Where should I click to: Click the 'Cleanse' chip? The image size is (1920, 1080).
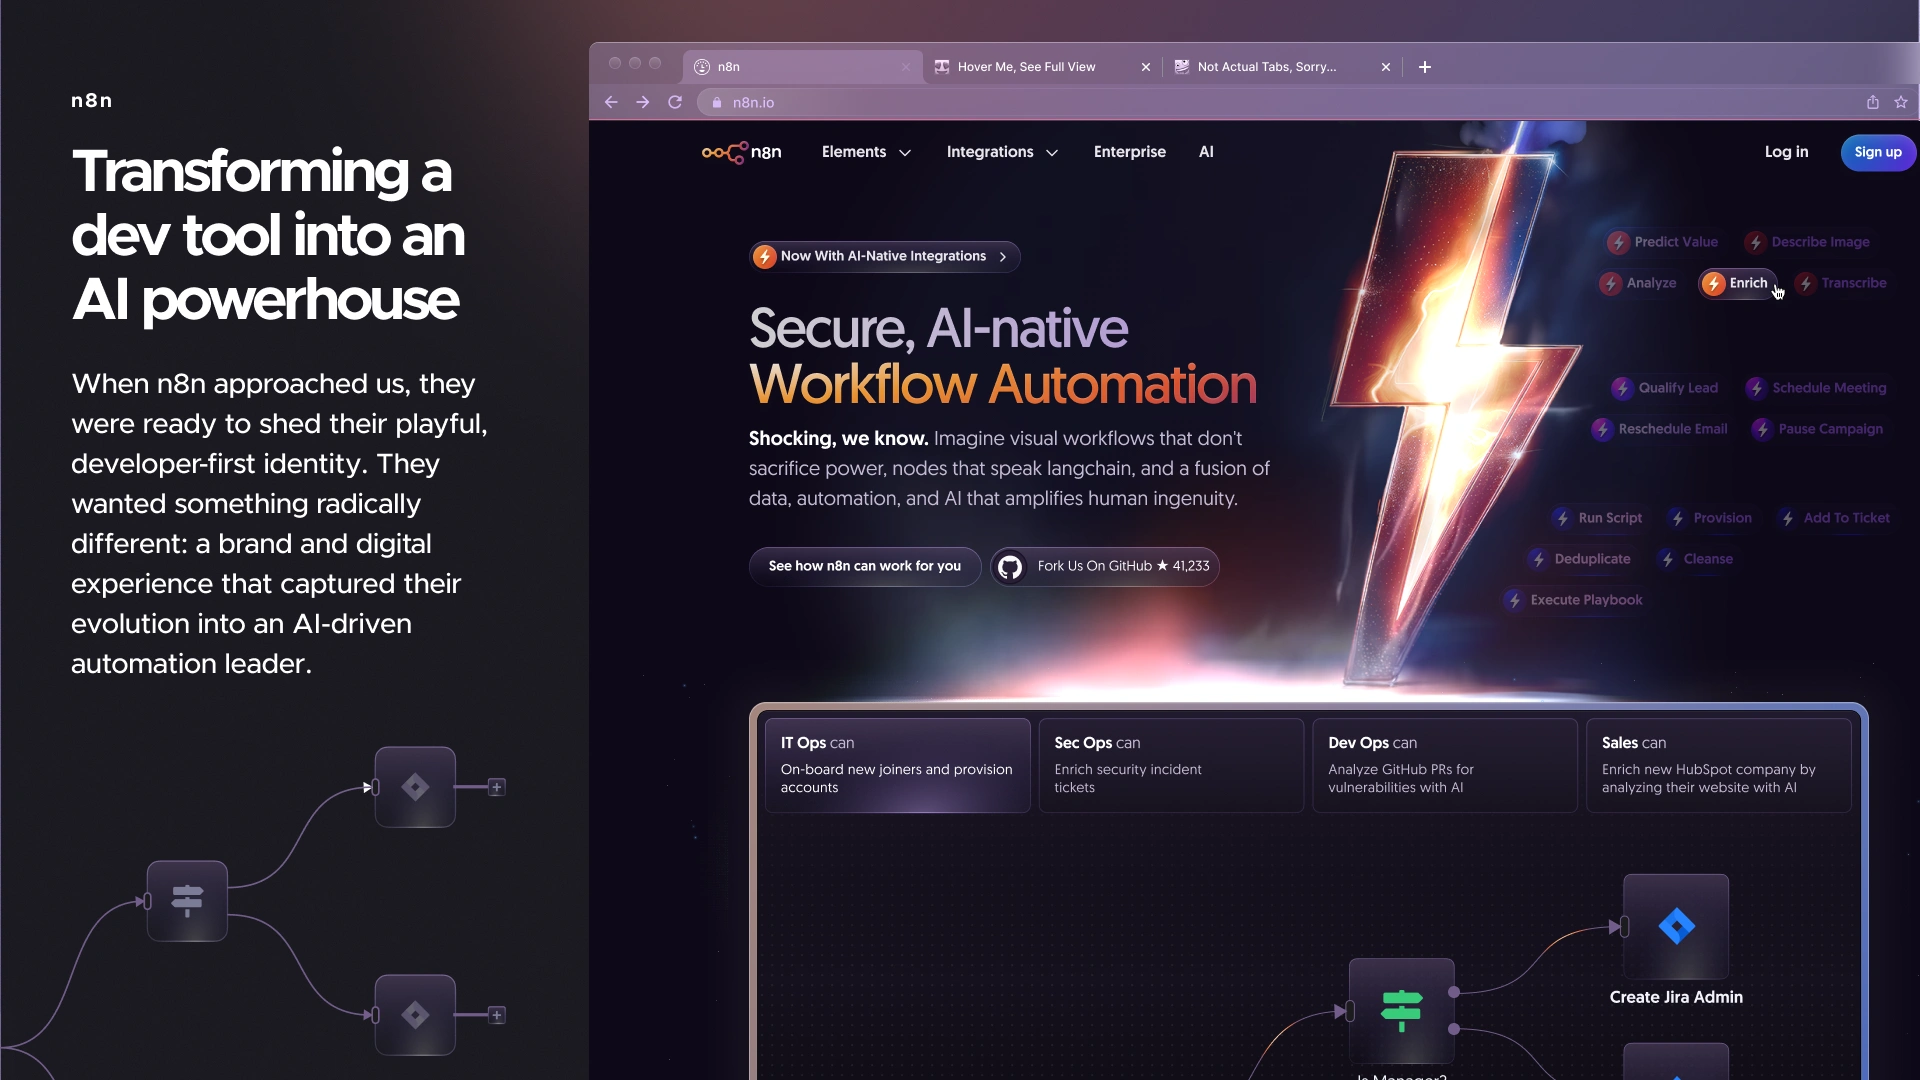[1696, 559]
